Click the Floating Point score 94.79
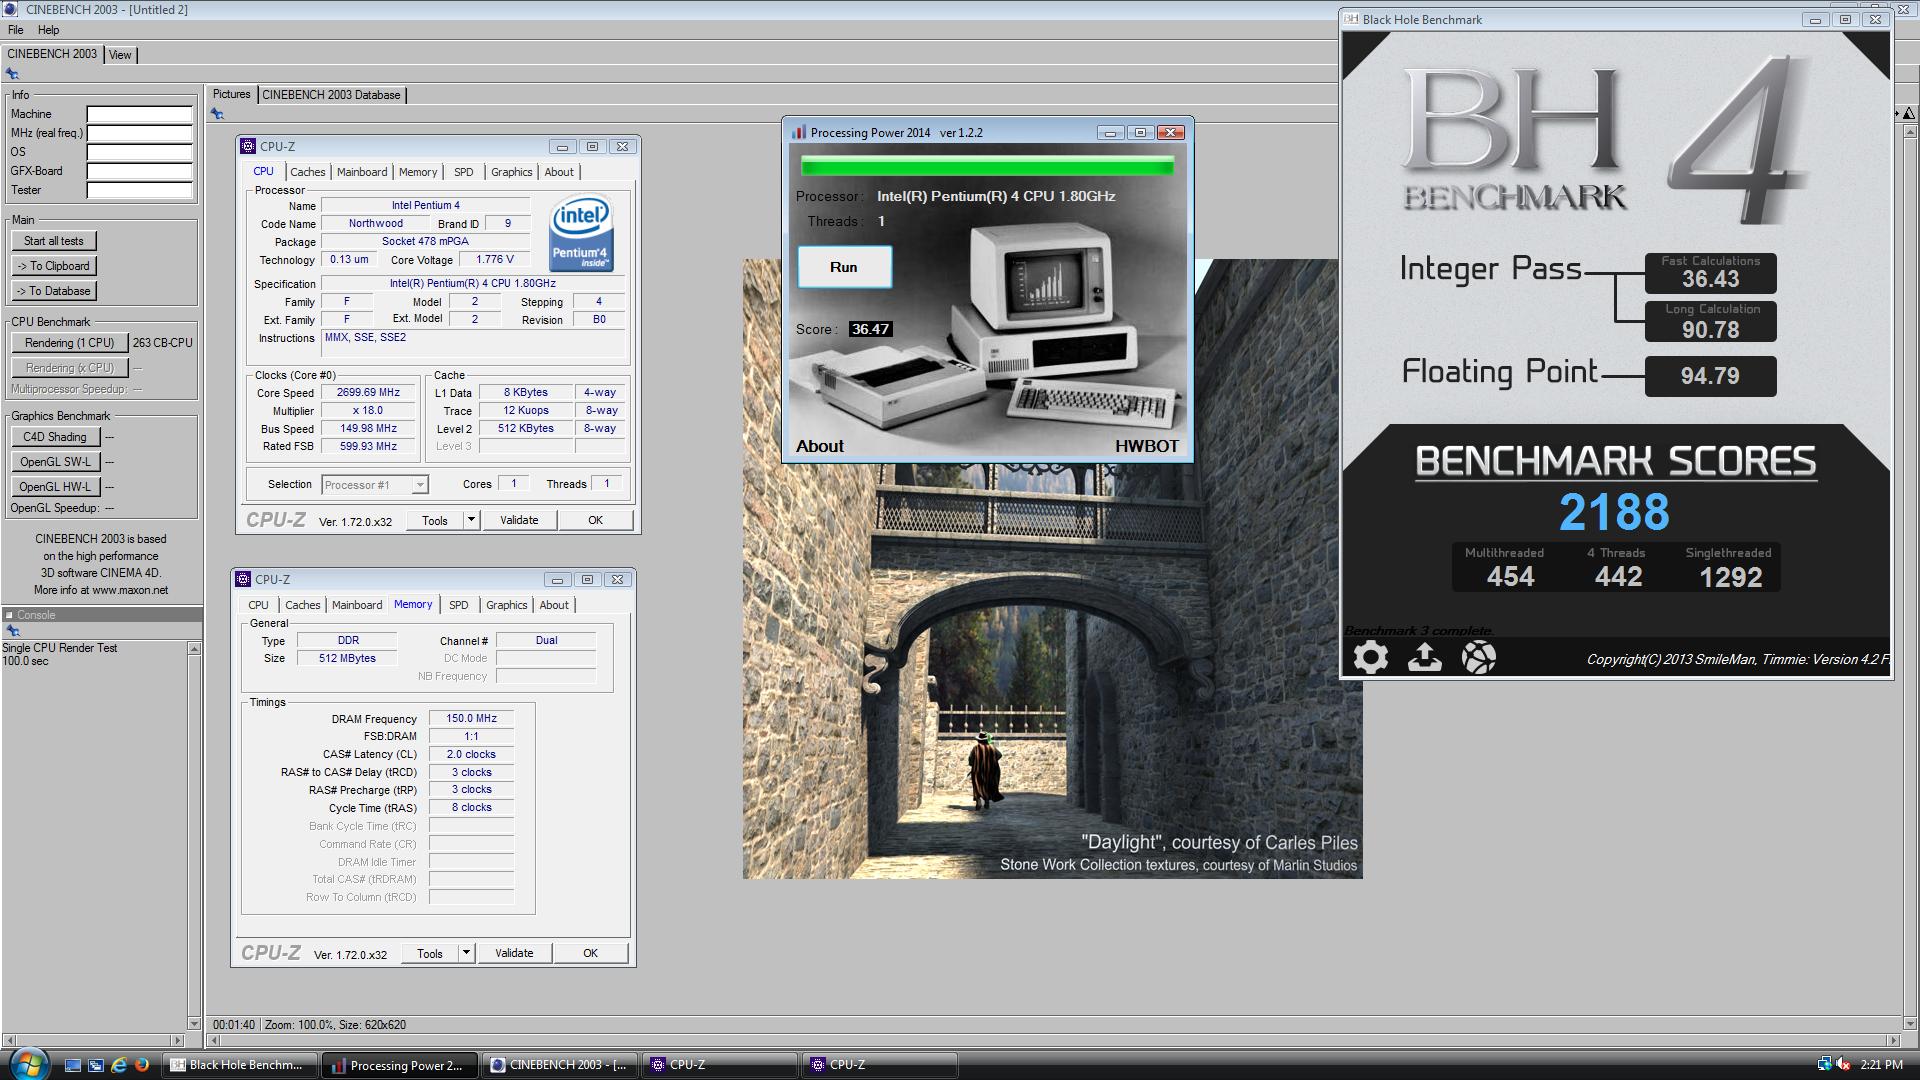The image size is (1920, 1080). 1710,376
